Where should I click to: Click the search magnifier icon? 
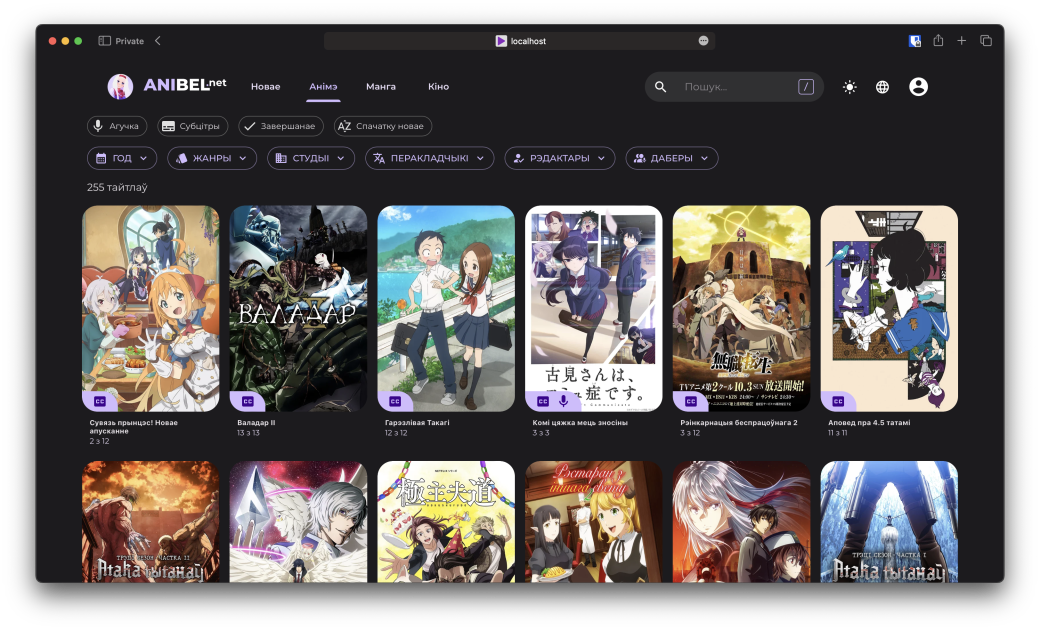click(660, 87)
